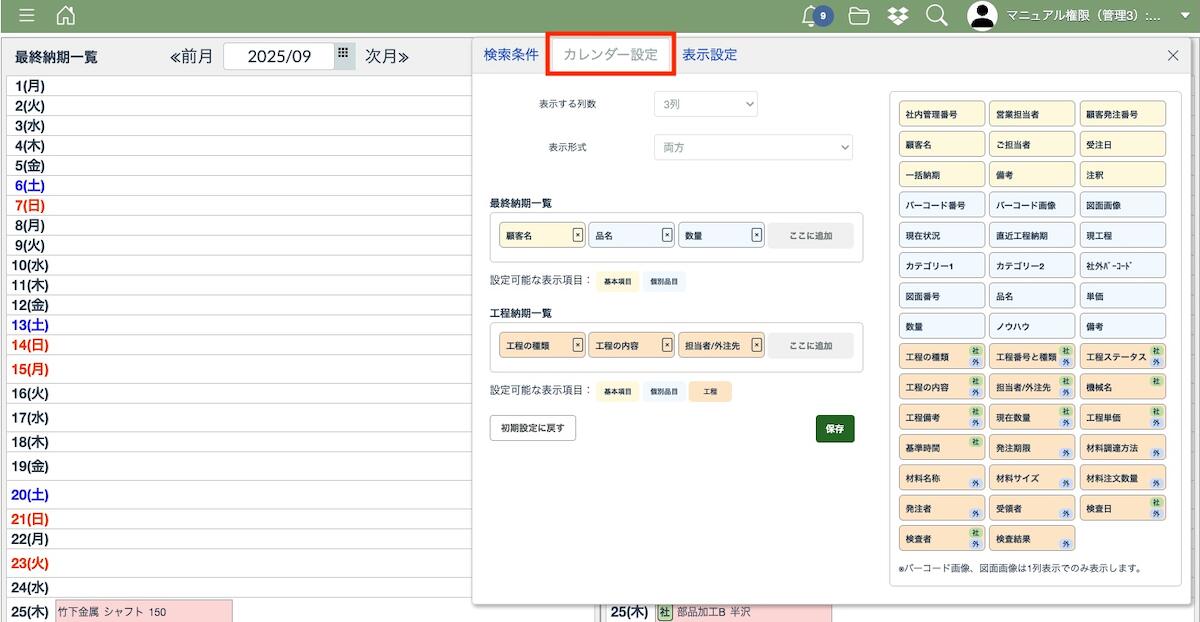Open the calendar grid picker icon
This screenshot has height=622, width=1200.
(343, 54)
